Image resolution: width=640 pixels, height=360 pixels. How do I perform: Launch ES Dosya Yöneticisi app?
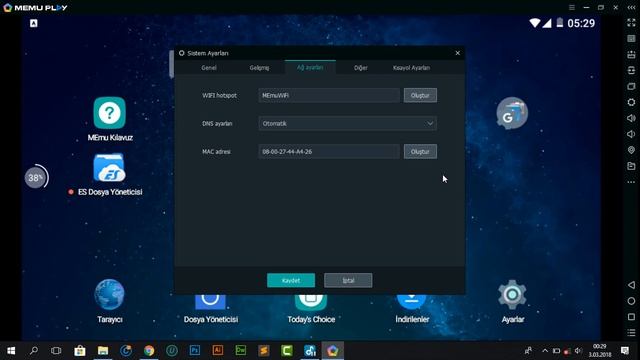pos(109,168)
